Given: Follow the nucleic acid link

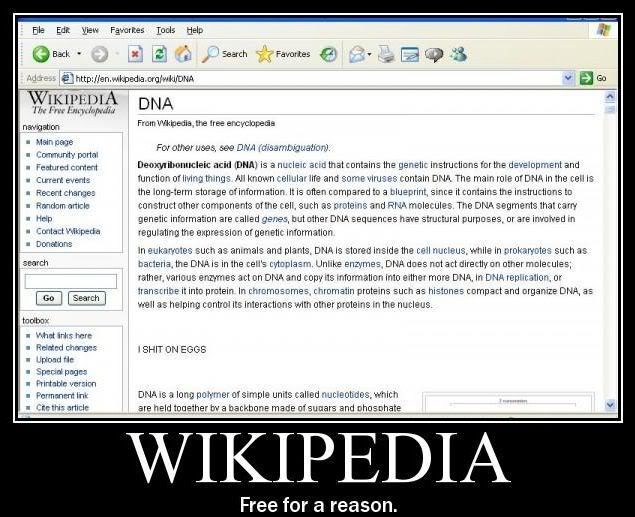Looking at the screenshot, I should pos(301,165).
